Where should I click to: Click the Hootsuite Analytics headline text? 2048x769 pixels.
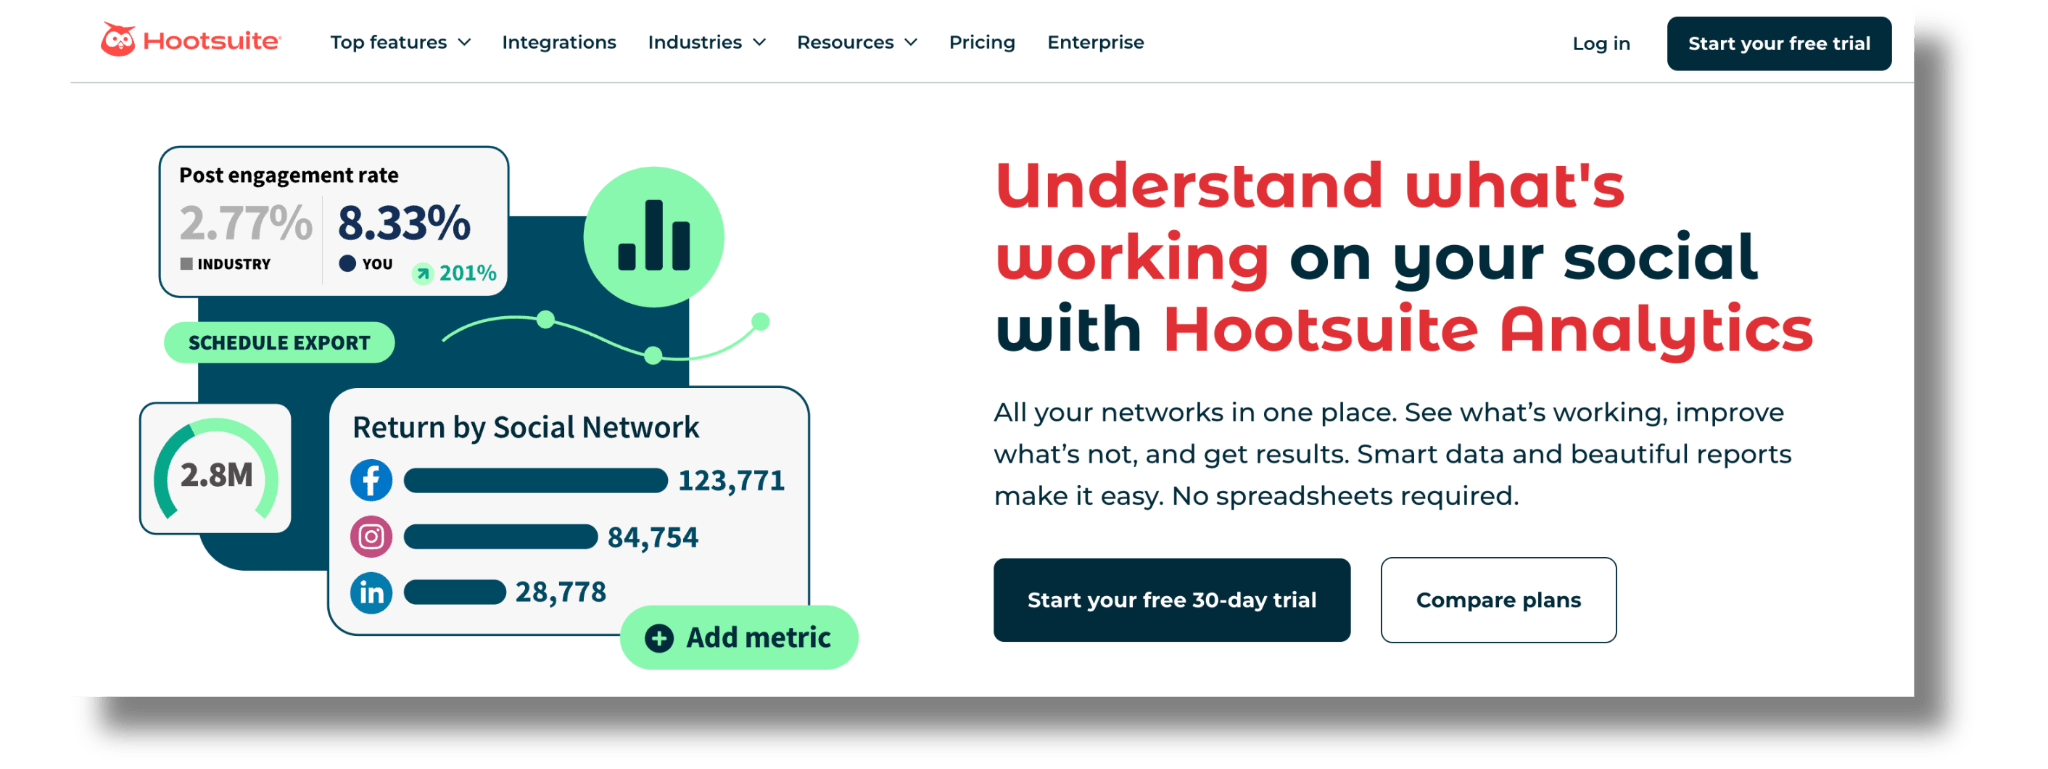(1488, 330)
